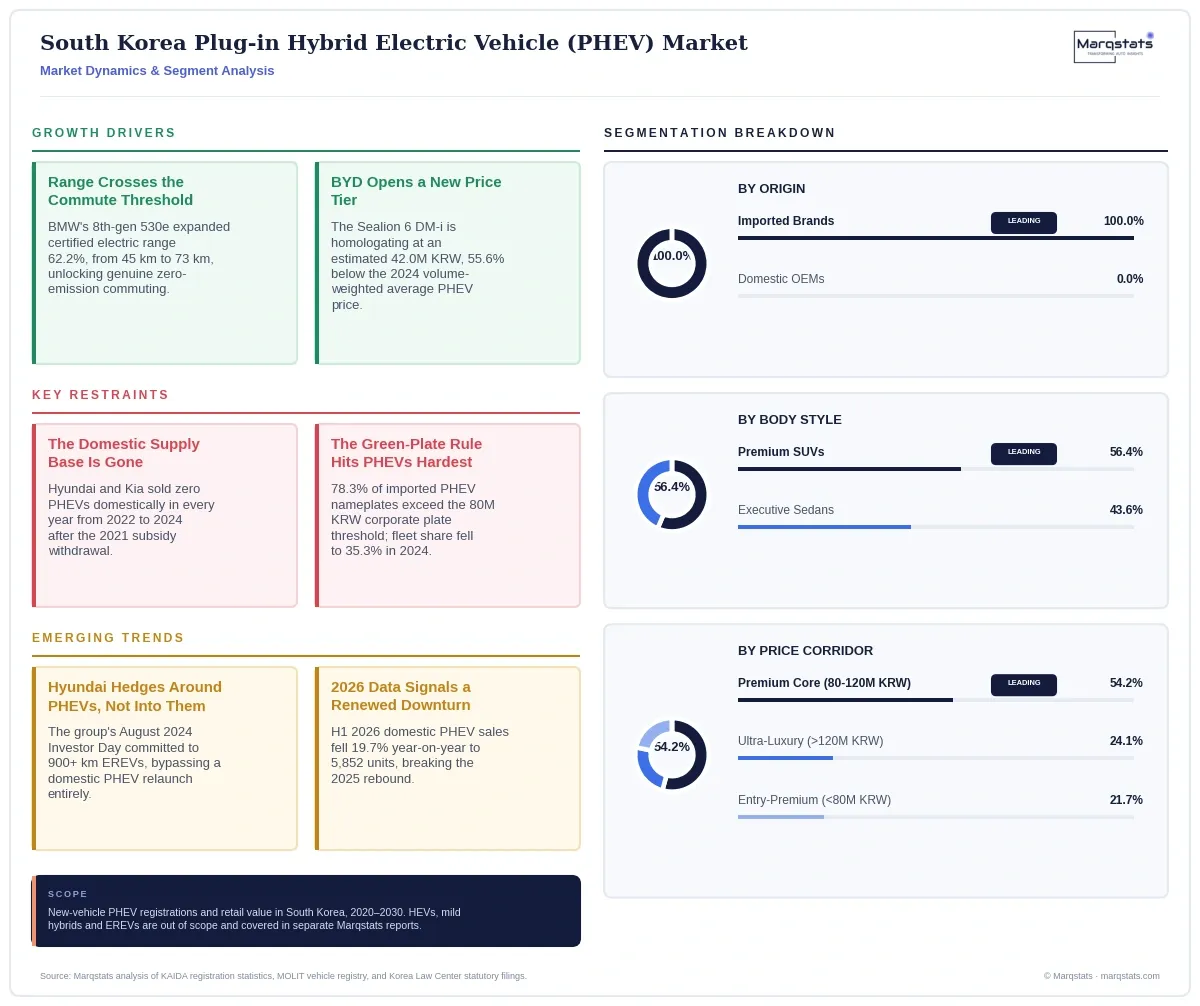
Task: Click the Market Dynamics & Segment Analysis subtitle
Action: (x=157, y=71)
